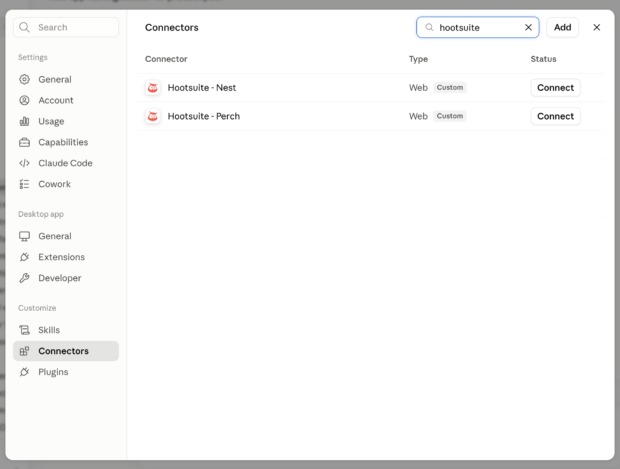Viewport: 620px width, 469px height.
Task: Click the Status column header
Action: pos(543,59)
